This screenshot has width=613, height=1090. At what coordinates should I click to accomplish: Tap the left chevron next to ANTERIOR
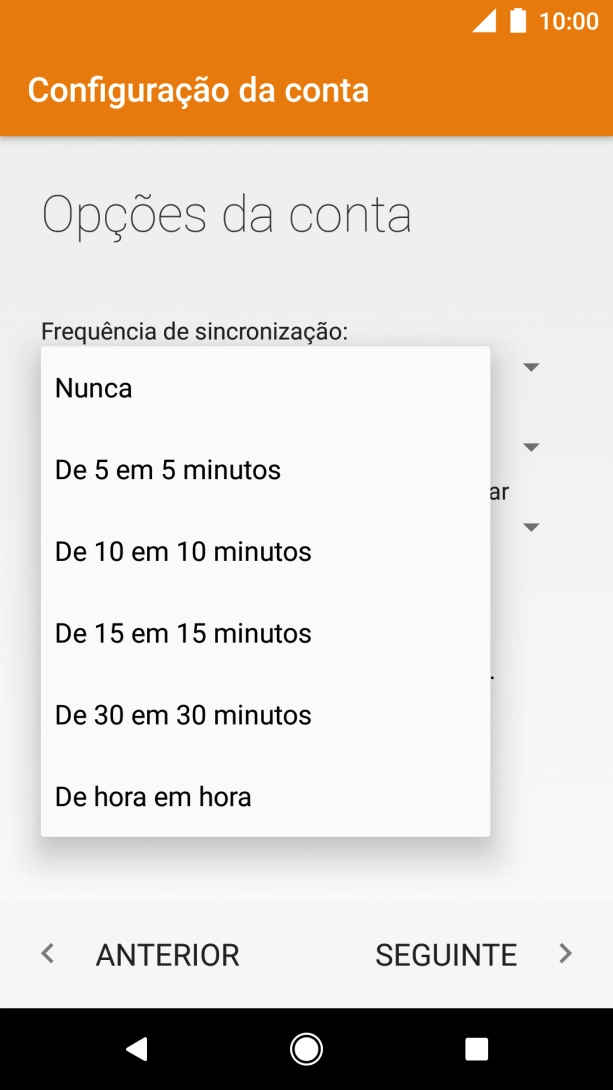point(46,954)
